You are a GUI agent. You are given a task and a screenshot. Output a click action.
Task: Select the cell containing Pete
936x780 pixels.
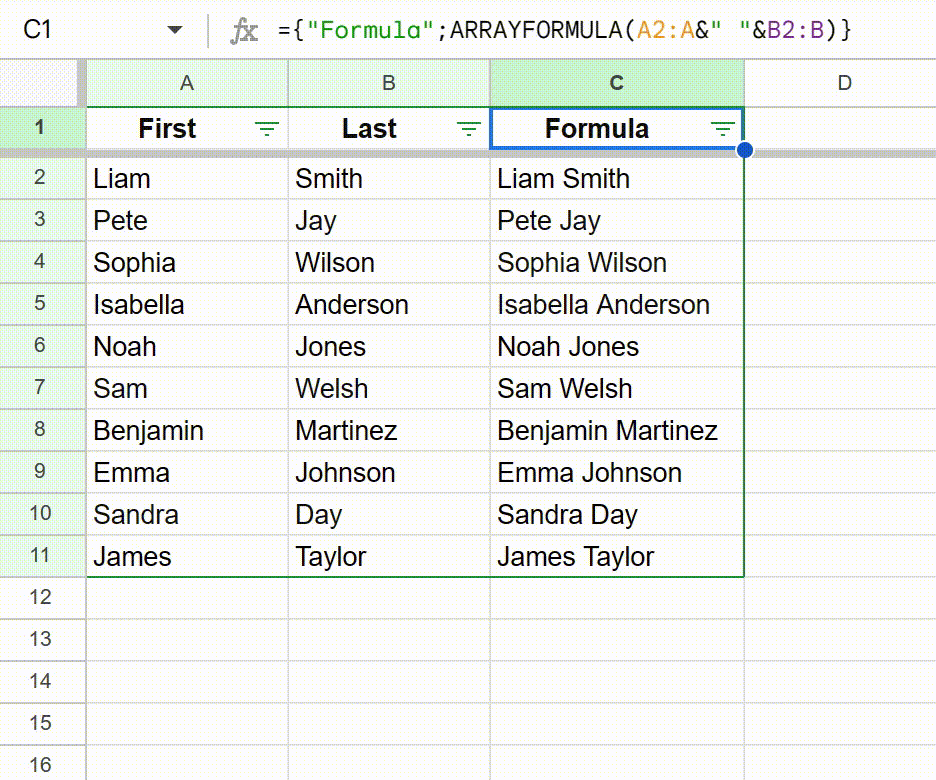click(187, 220)
